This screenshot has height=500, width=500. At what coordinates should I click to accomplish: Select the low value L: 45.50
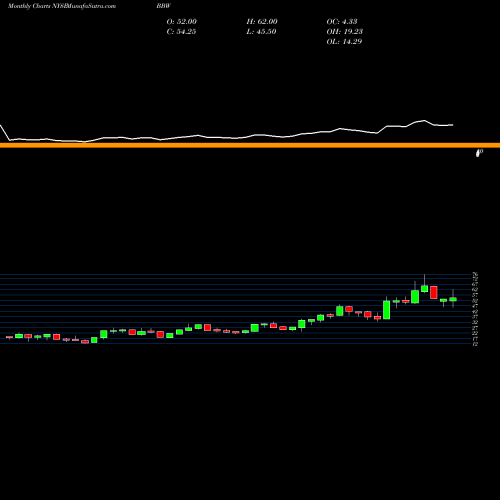coord(261,31)
